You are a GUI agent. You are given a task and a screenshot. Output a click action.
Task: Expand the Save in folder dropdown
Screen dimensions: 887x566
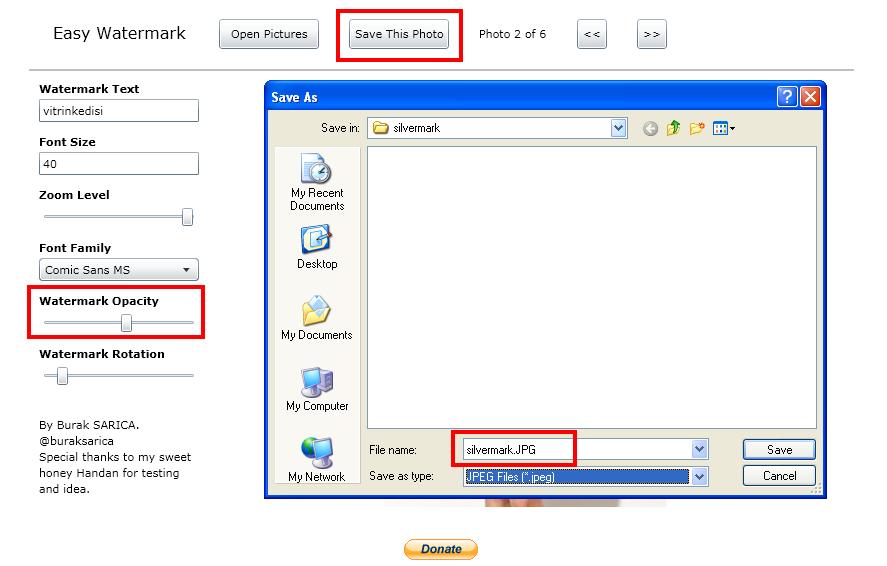[618, 128]
